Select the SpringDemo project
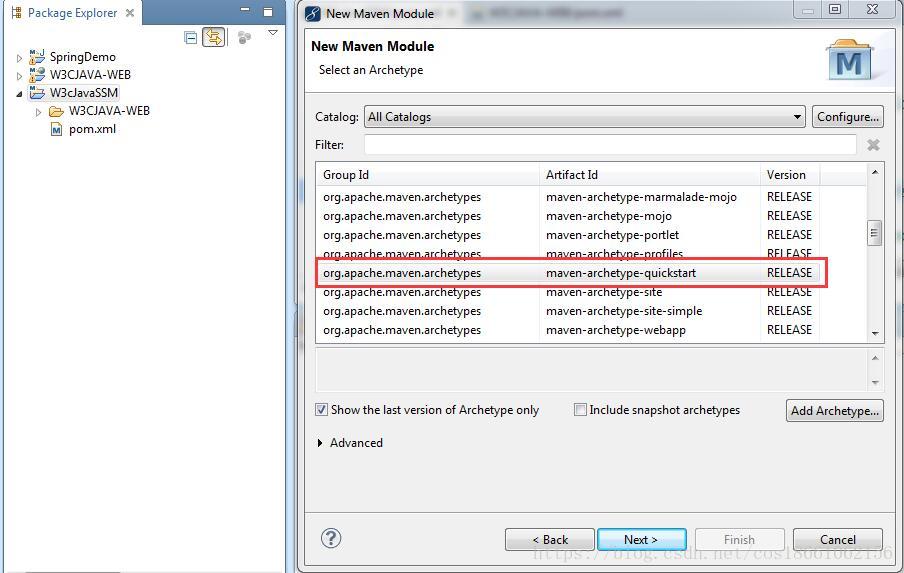Screen dimensions: 904x573 82,56
